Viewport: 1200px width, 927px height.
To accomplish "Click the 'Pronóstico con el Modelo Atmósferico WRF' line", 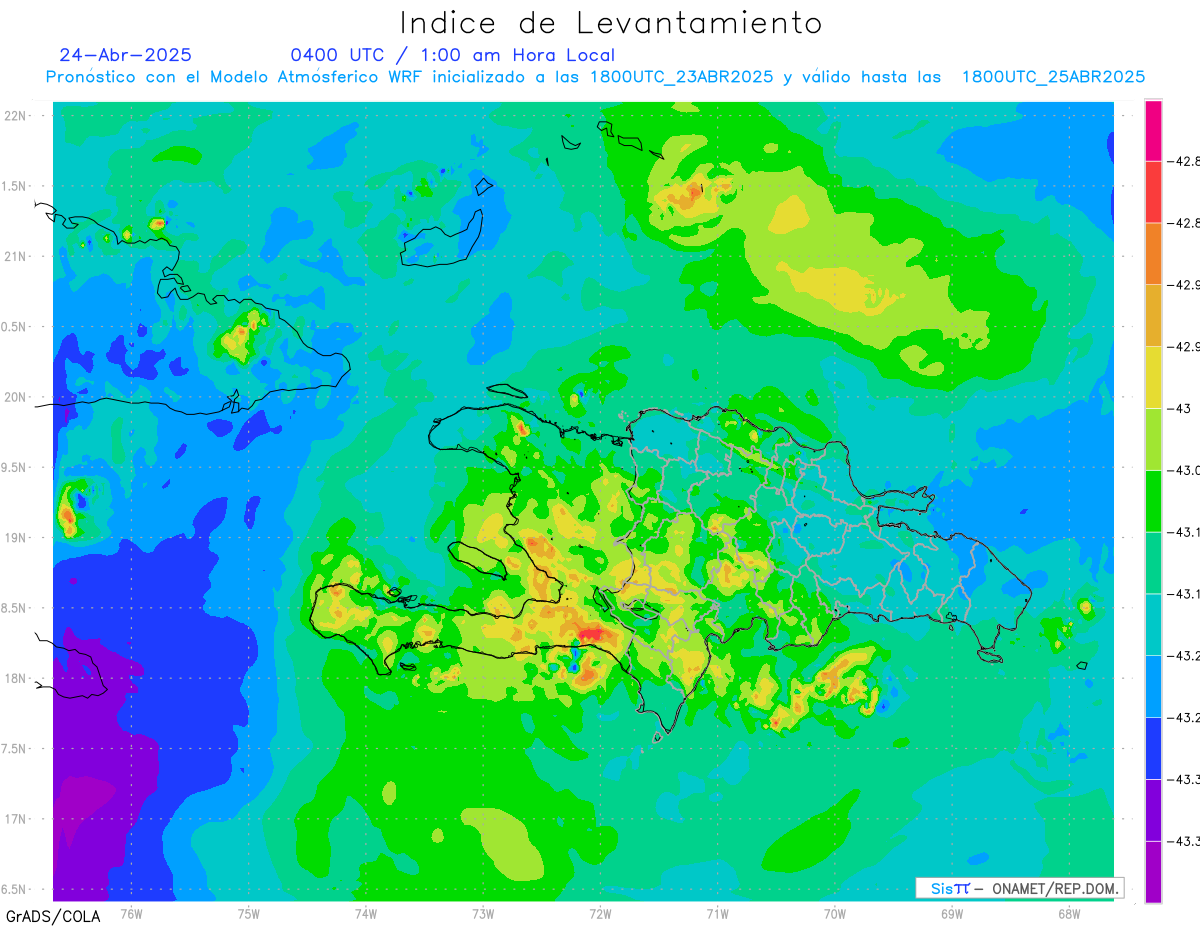I will [x=595, y=77].
